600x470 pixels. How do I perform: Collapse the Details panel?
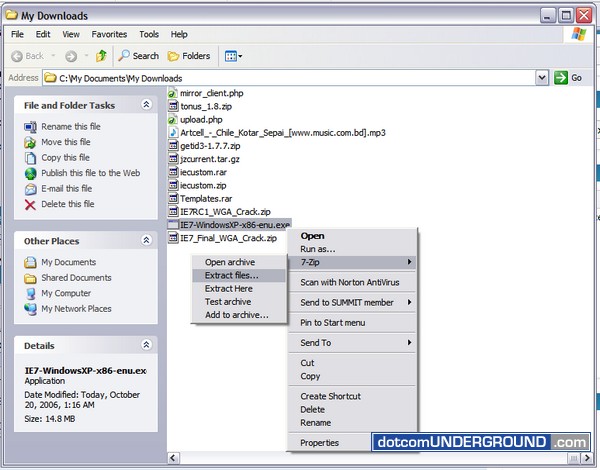coord(146,345)
